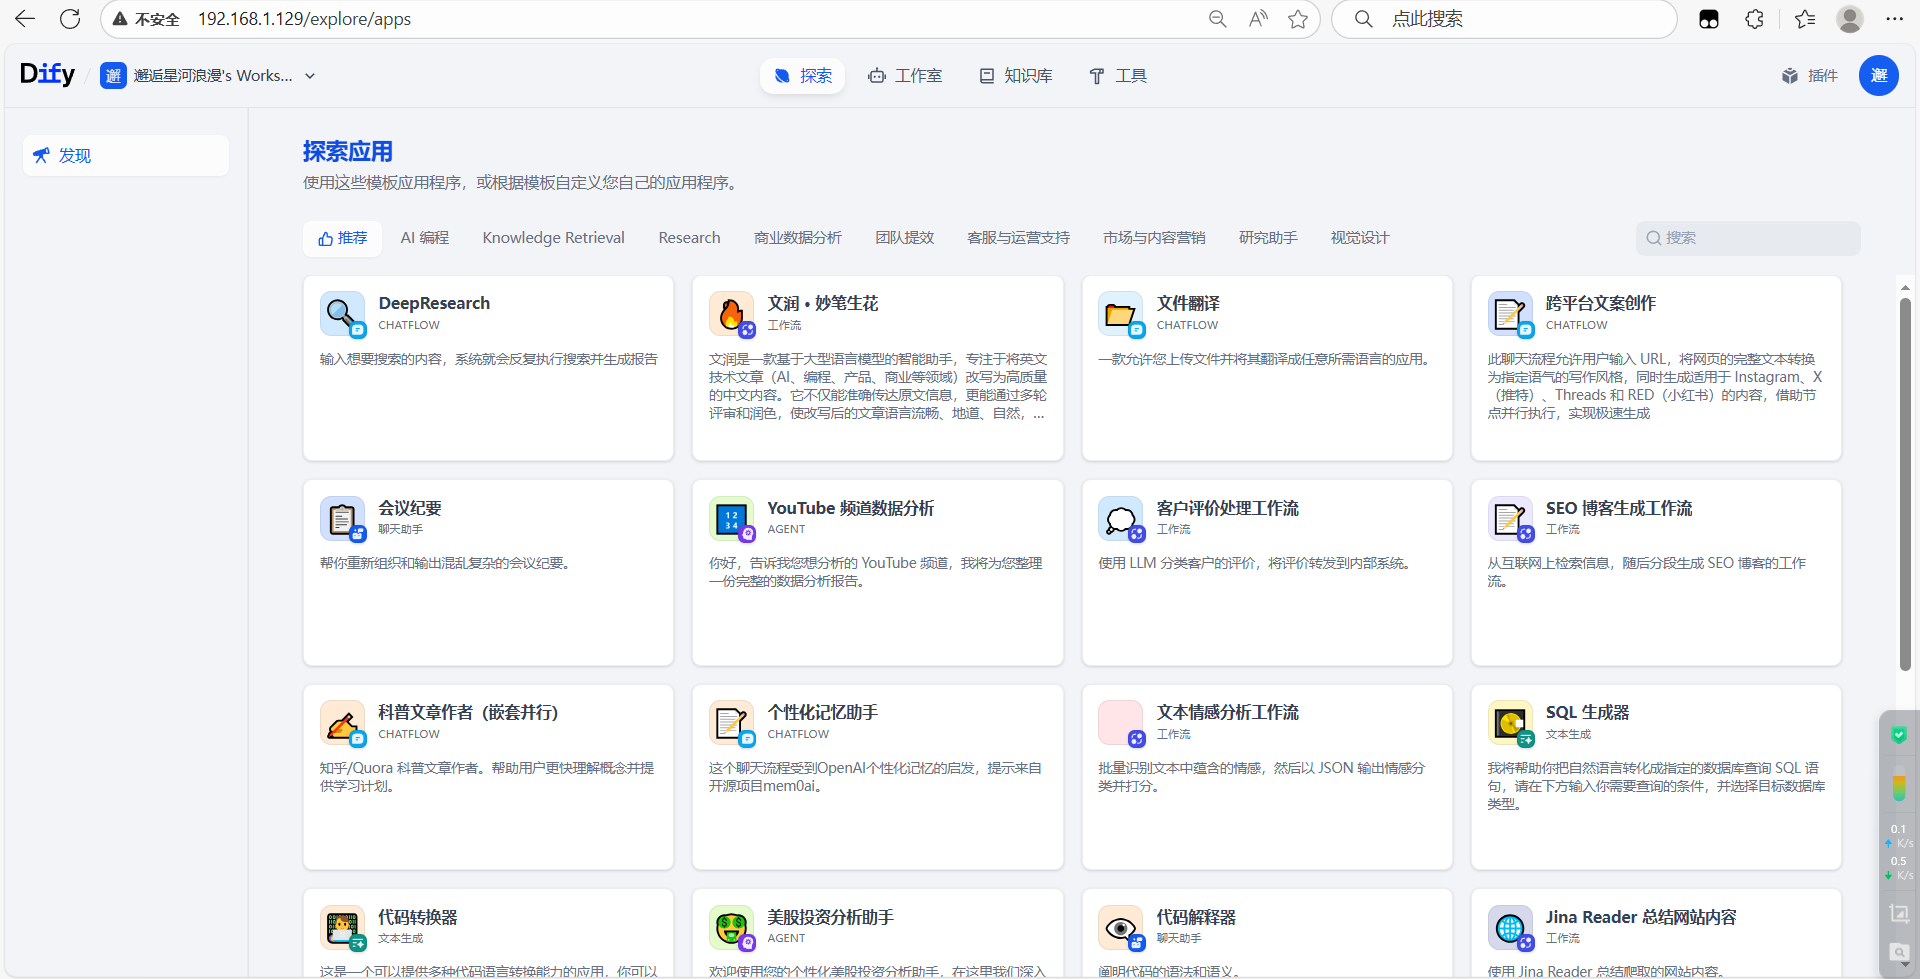Open the SQL 生成器 card title
Image resolution: width=1920 pixels, height=979 pixels.
click(1587, 712)
